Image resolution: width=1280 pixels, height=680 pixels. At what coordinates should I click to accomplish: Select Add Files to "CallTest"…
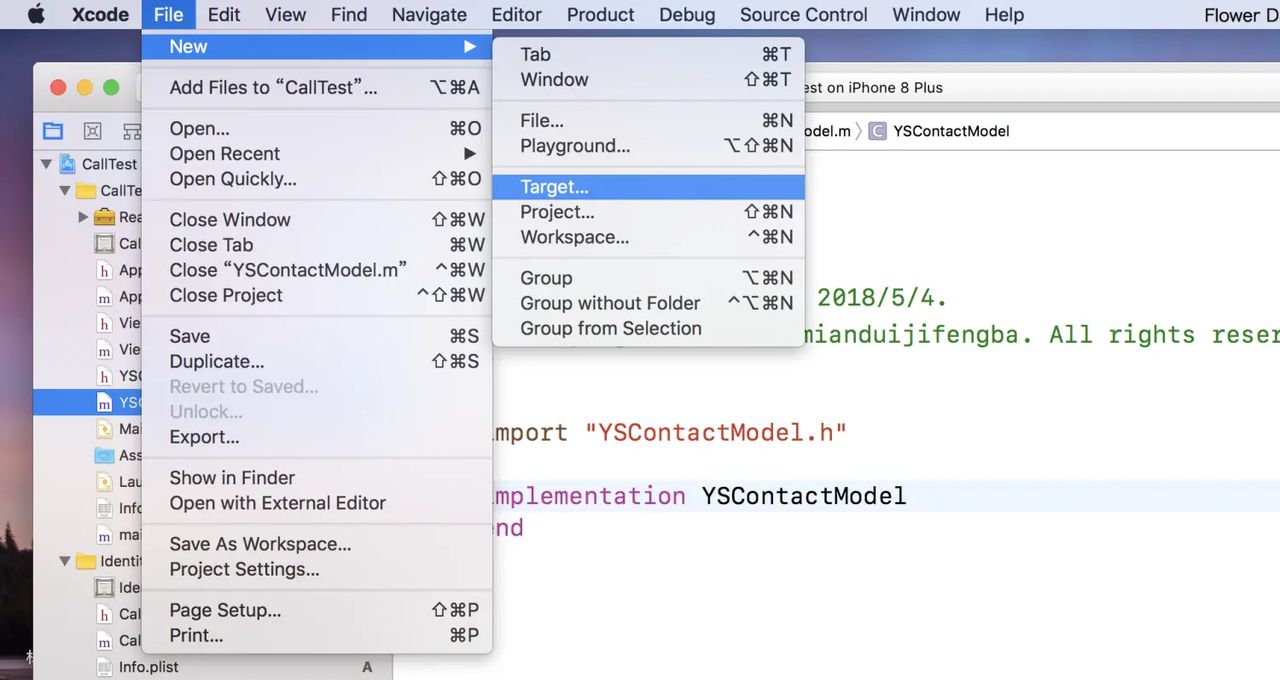317,88
